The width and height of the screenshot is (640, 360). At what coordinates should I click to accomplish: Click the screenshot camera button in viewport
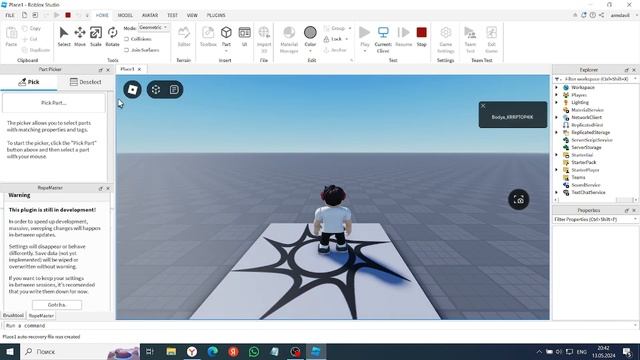tap(518, 200)
